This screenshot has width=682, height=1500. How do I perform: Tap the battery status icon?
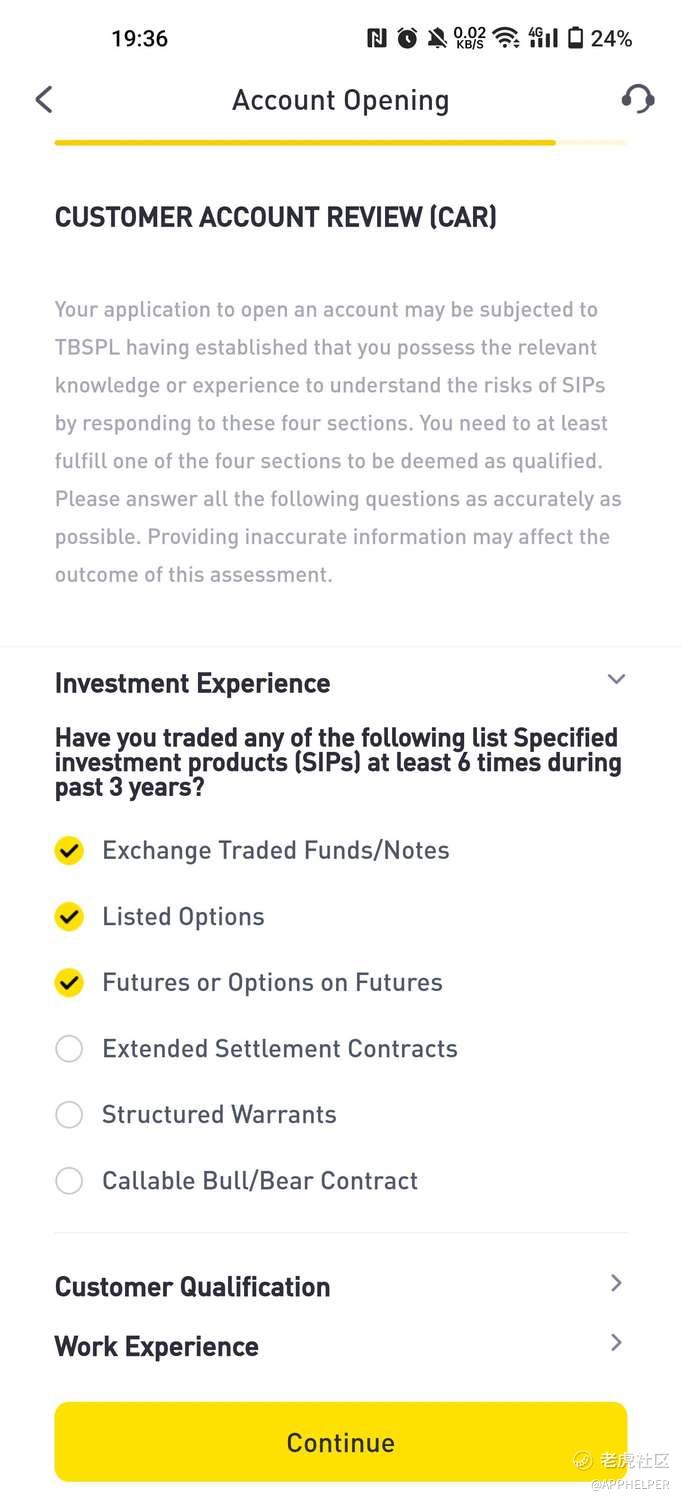pyautogui.click(x=575, y=39)
